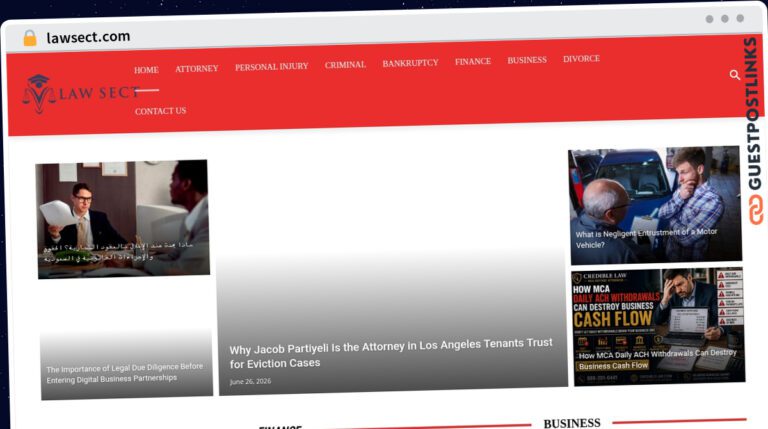Click the lawsect.com address bar

[x=88, y=37]
